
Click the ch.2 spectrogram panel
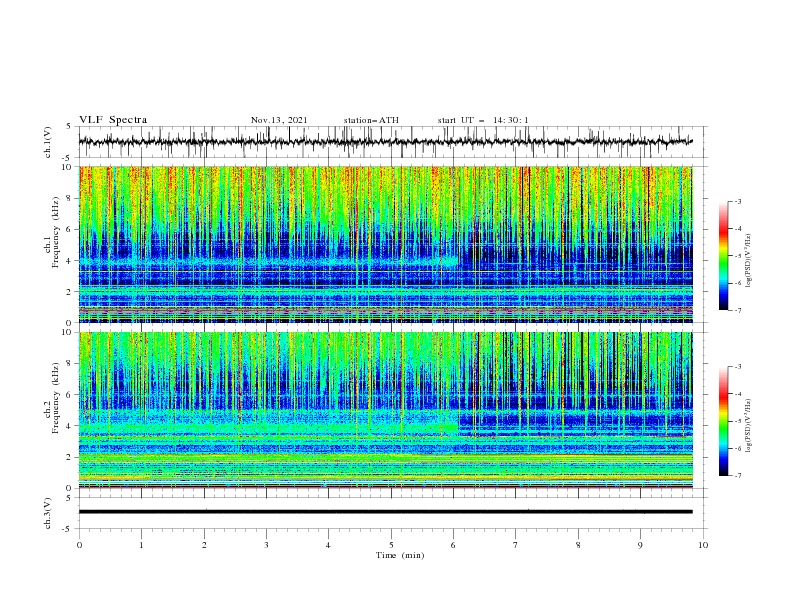click(x=385, y=410)
